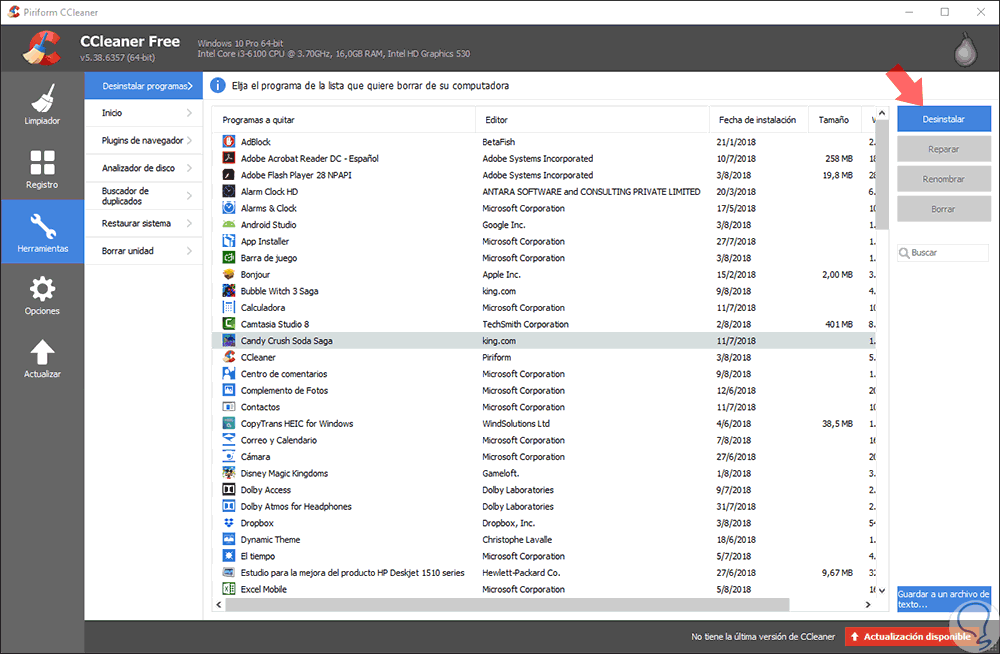Click the Android Studio program icon
The height and width of the screenshot is (654, 1000).
pyautogui.click(x=229, y=225)
